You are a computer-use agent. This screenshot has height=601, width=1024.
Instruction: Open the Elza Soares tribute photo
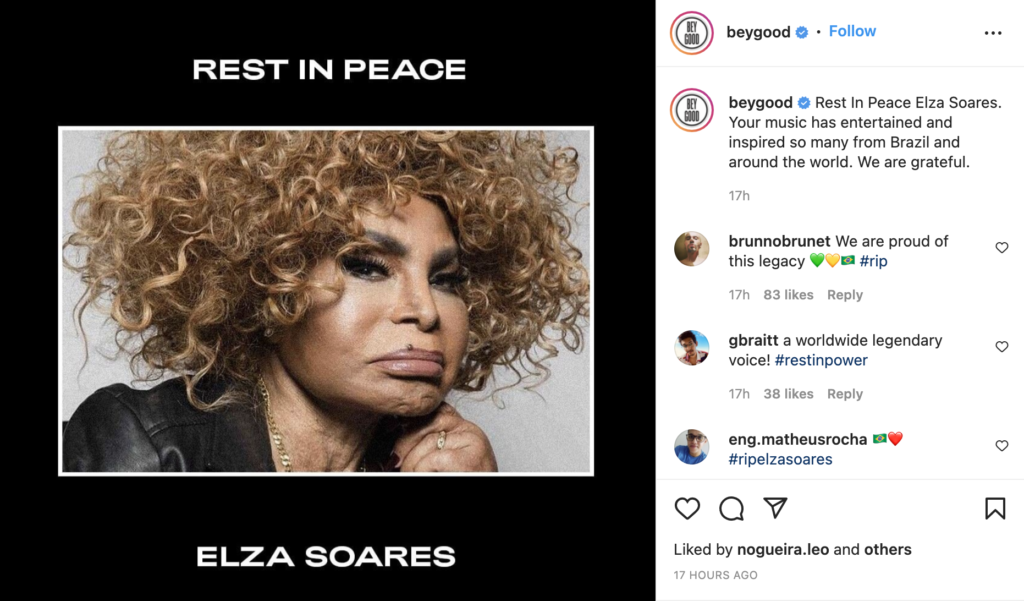(326, 301)
